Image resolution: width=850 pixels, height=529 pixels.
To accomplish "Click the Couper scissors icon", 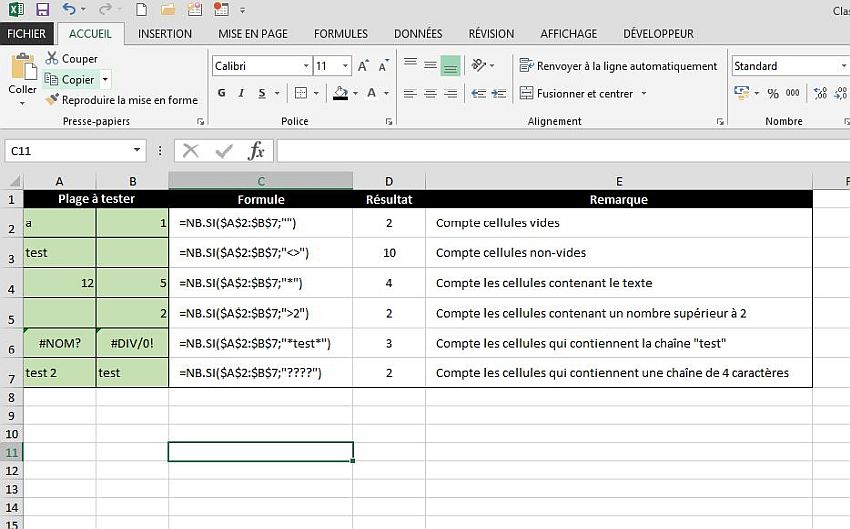I will tap(52, 59).
